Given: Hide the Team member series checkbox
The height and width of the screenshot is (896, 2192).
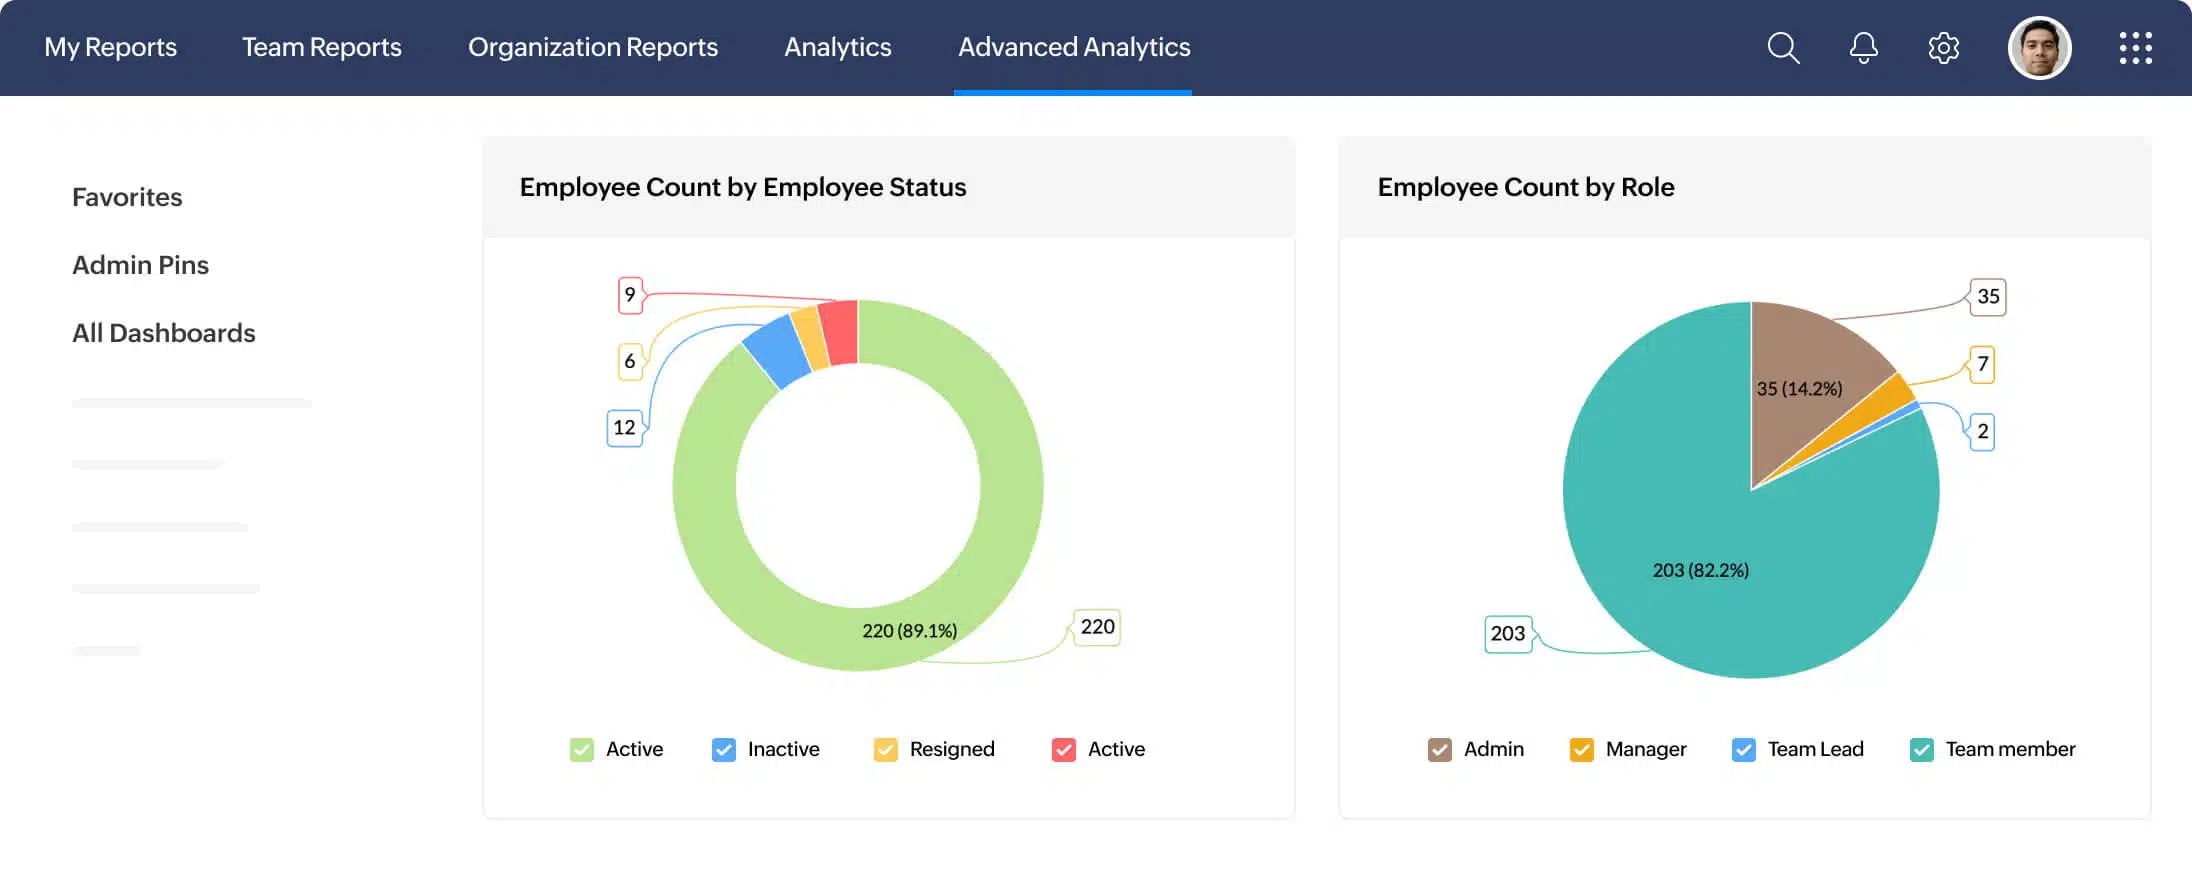Looking at the screenshot, I should click(x=1922, y=750).
